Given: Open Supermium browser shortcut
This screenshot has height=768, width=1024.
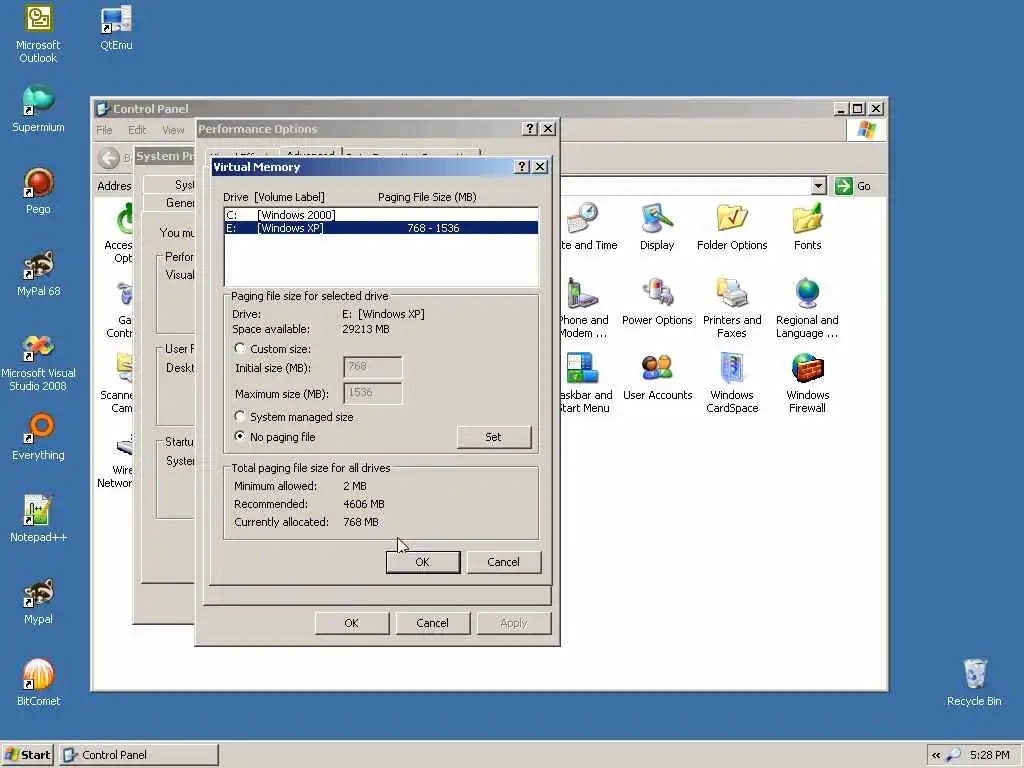Looking at the screenshot, I should pyautogui.click(x=38, y=109).
